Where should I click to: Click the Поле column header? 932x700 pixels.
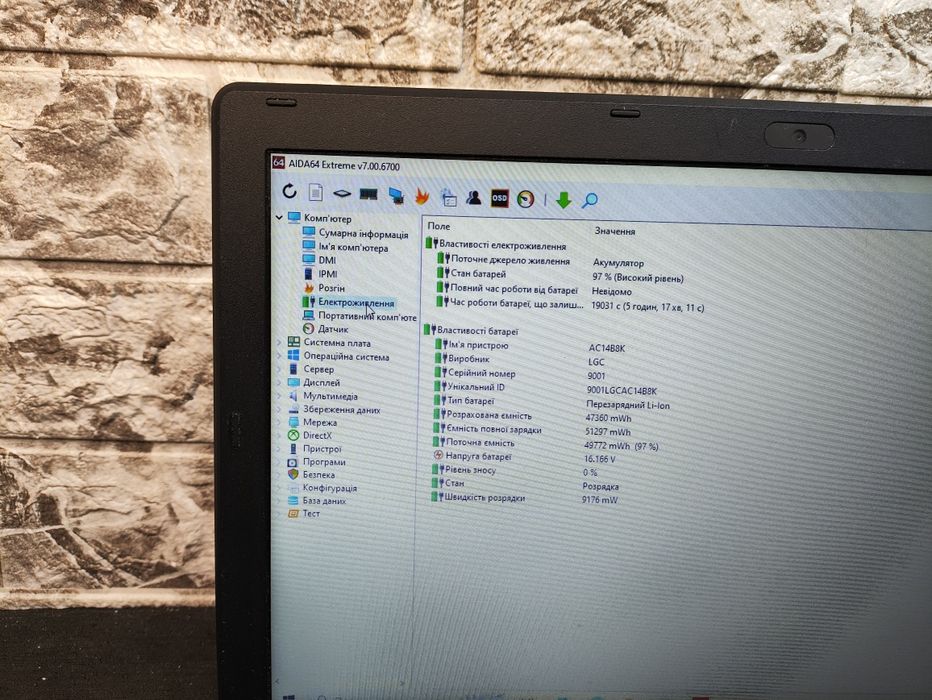coord(439,226)
